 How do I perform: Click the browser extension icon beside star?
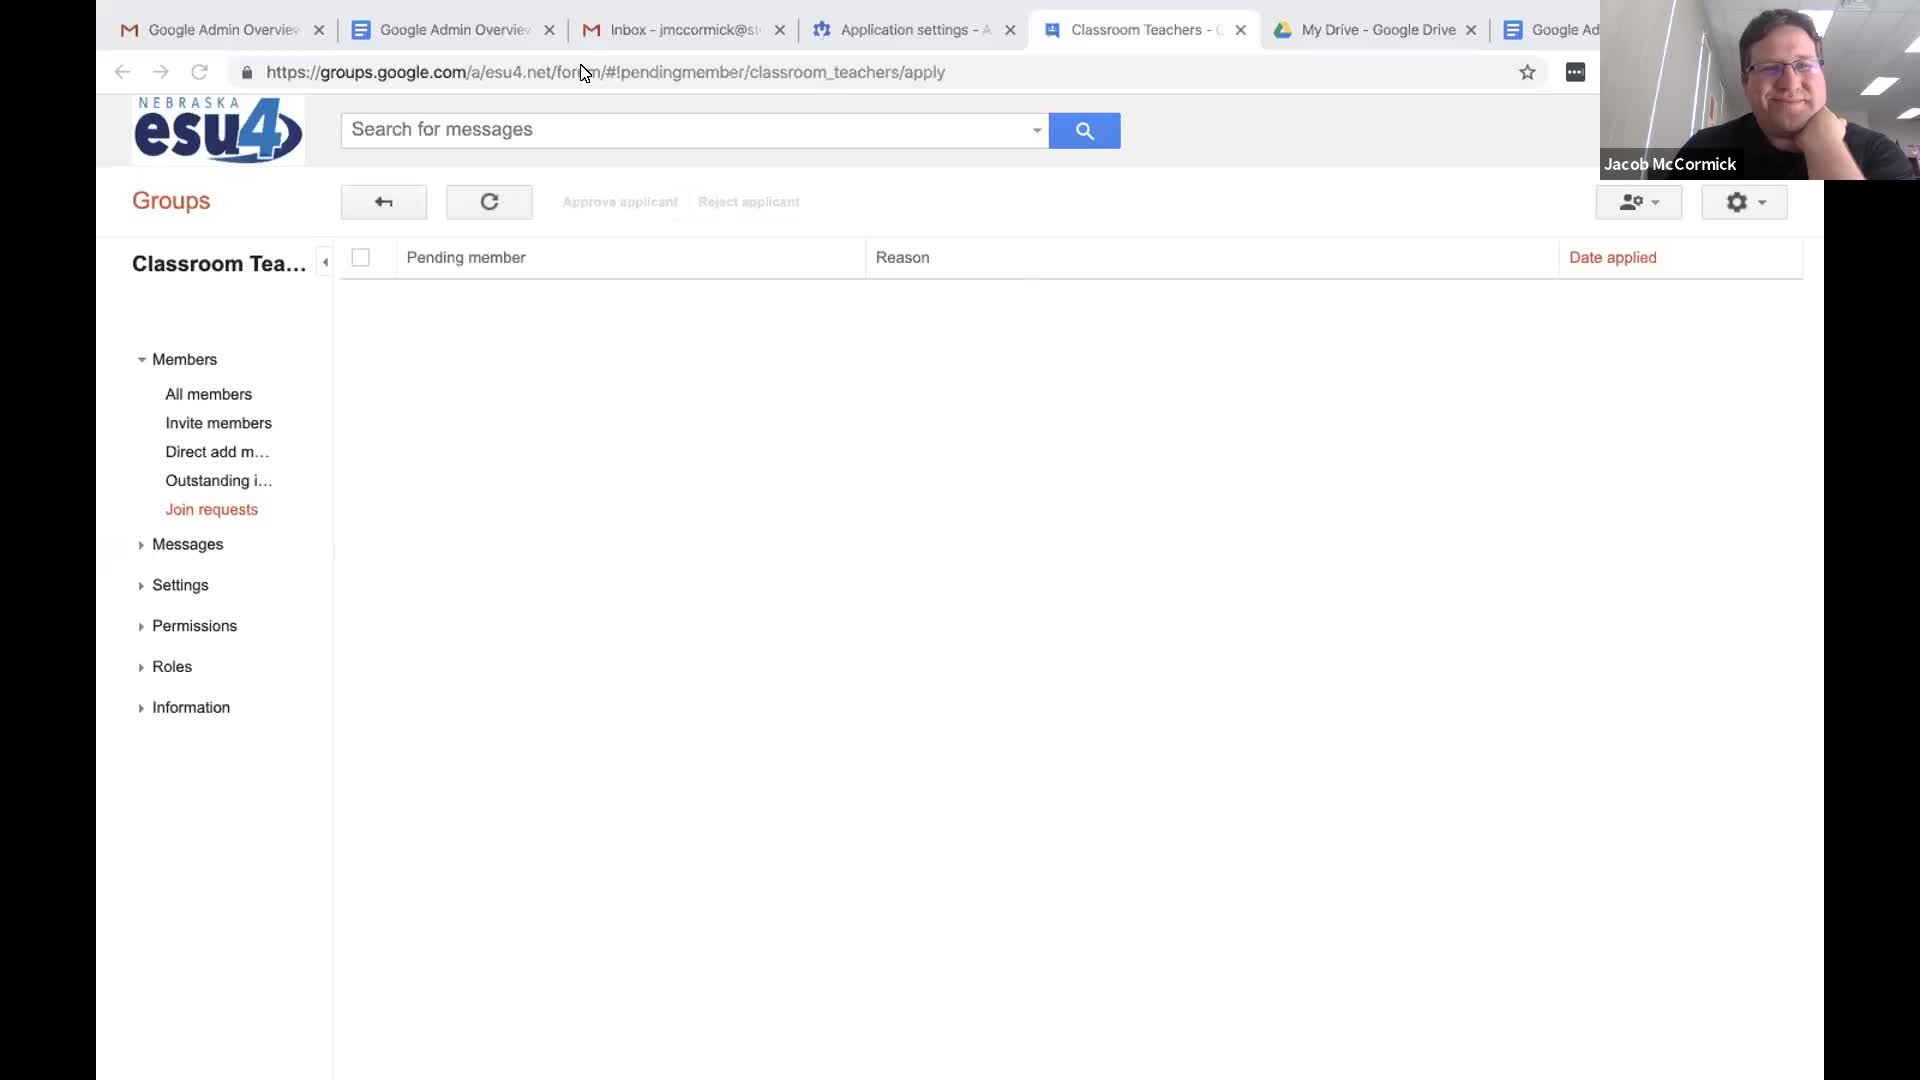tap(1575, 72)
